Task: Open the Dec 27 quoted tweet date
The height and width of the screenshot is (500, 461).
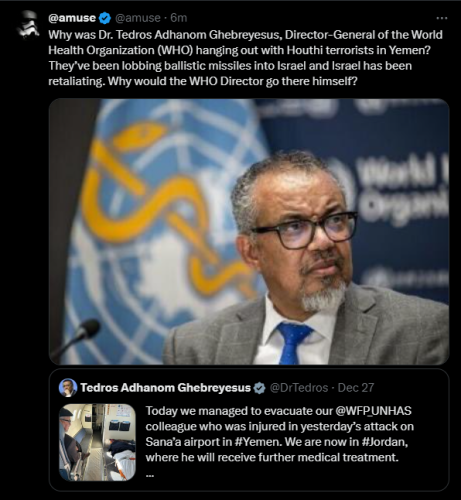Action: coord(356,388)
